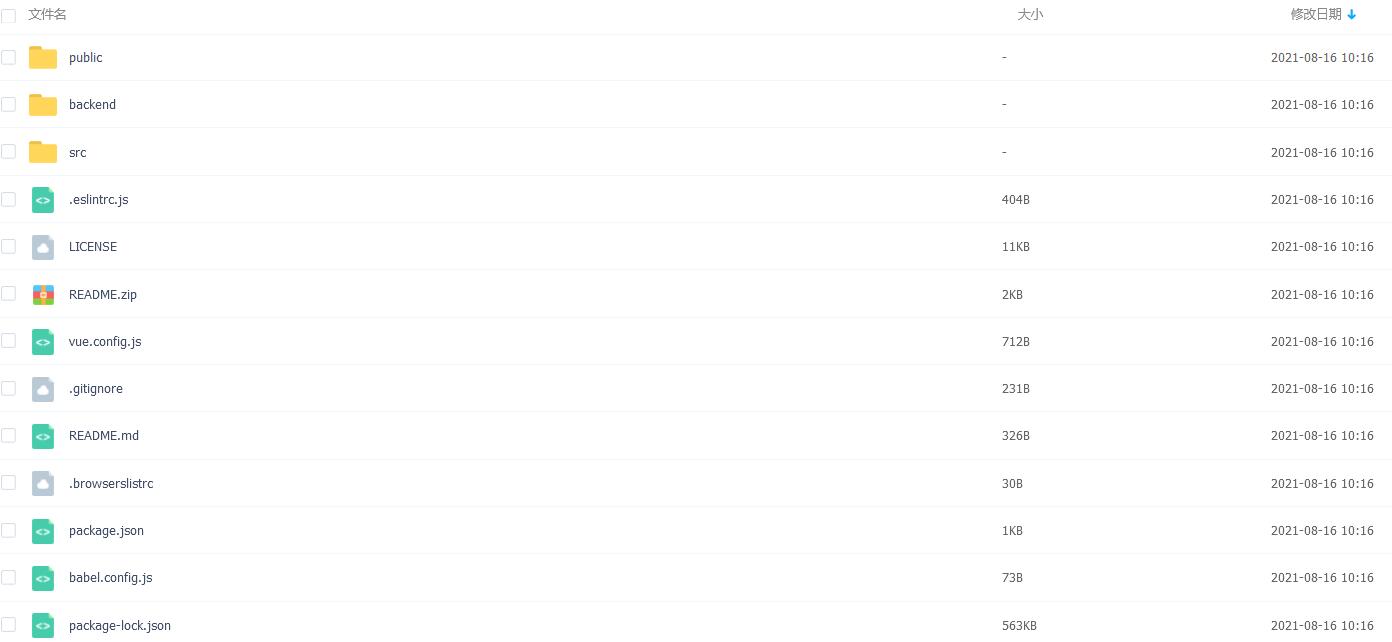Click the backend folder icon
This screenshot has width=1392, height=642.
(x=43, y=105)
